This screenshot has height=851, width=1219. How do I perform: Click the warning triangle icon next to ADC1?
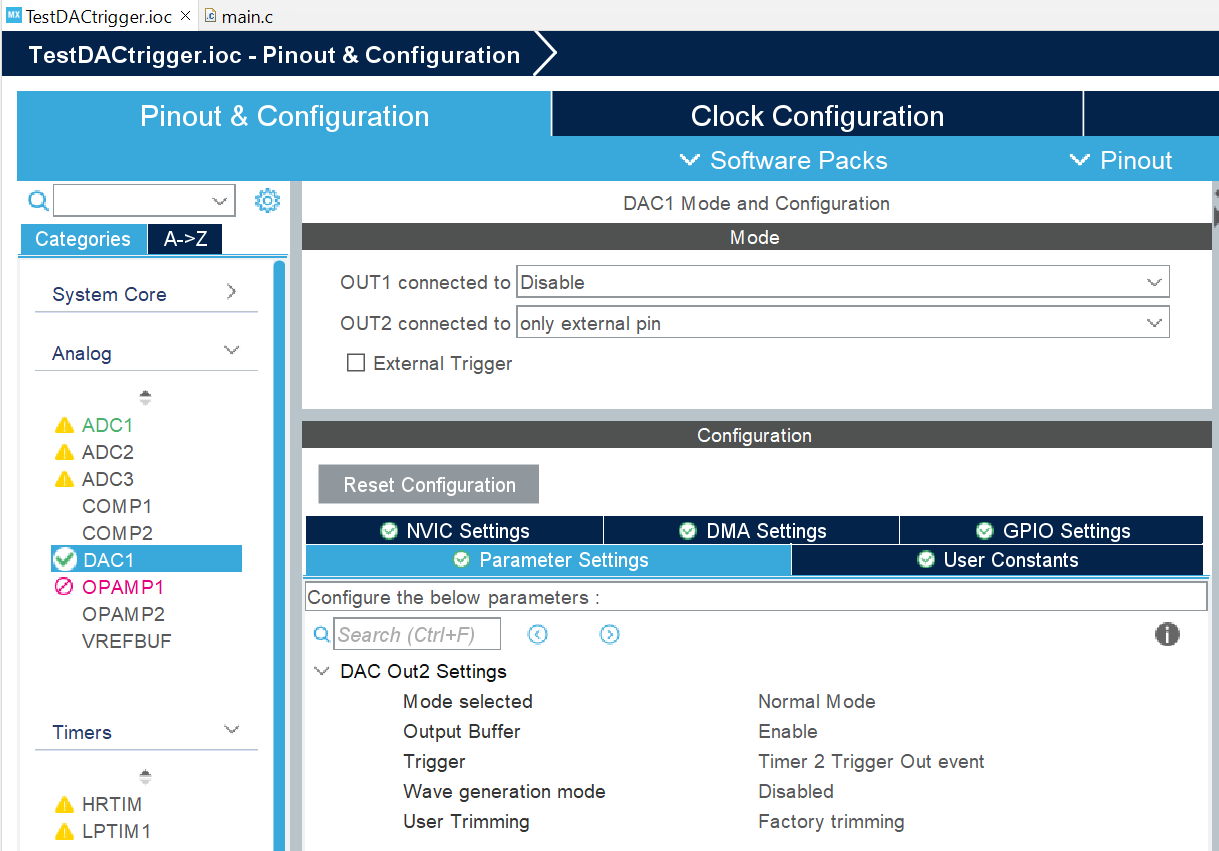[63, 424]
